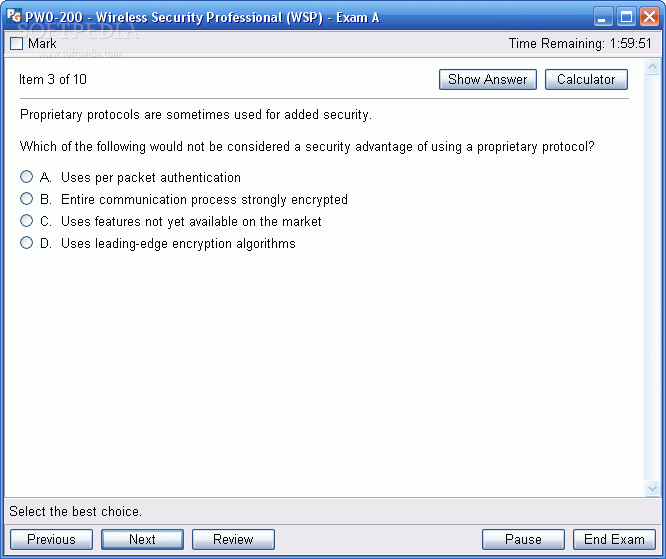Click the scrollbar down arrow
The width and height of the screenshot is (666, 559).
point(652,488)
